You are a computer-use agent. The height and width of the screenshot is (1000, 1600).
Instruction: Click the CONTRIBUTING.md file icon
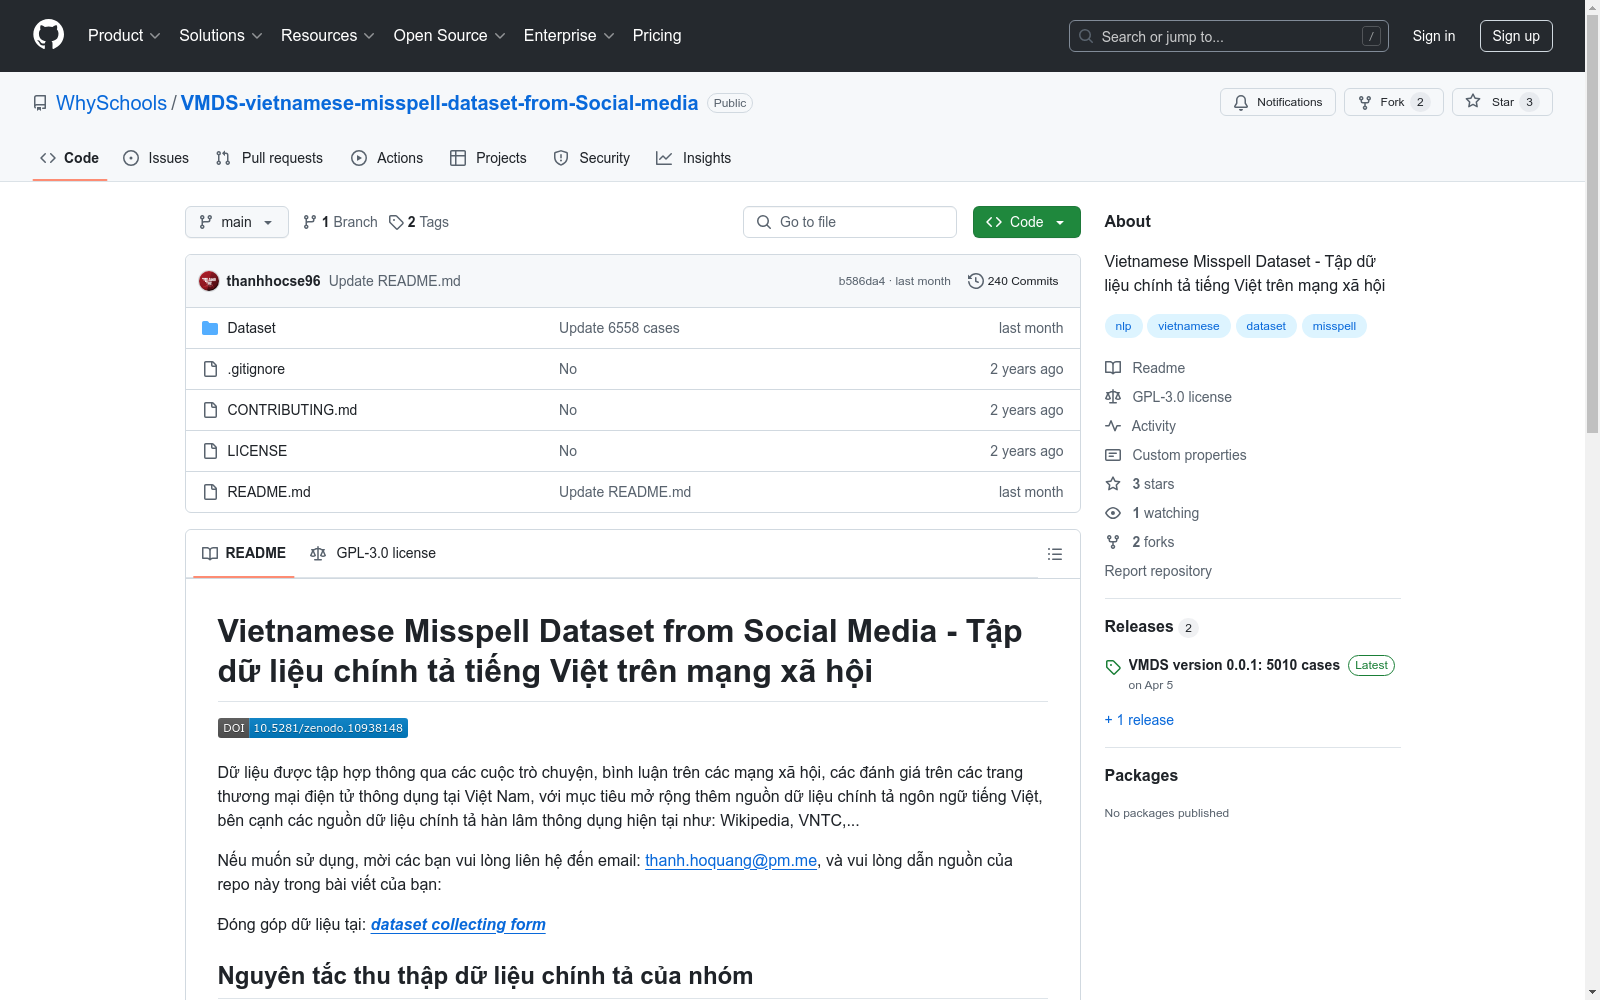coord(210,410)
